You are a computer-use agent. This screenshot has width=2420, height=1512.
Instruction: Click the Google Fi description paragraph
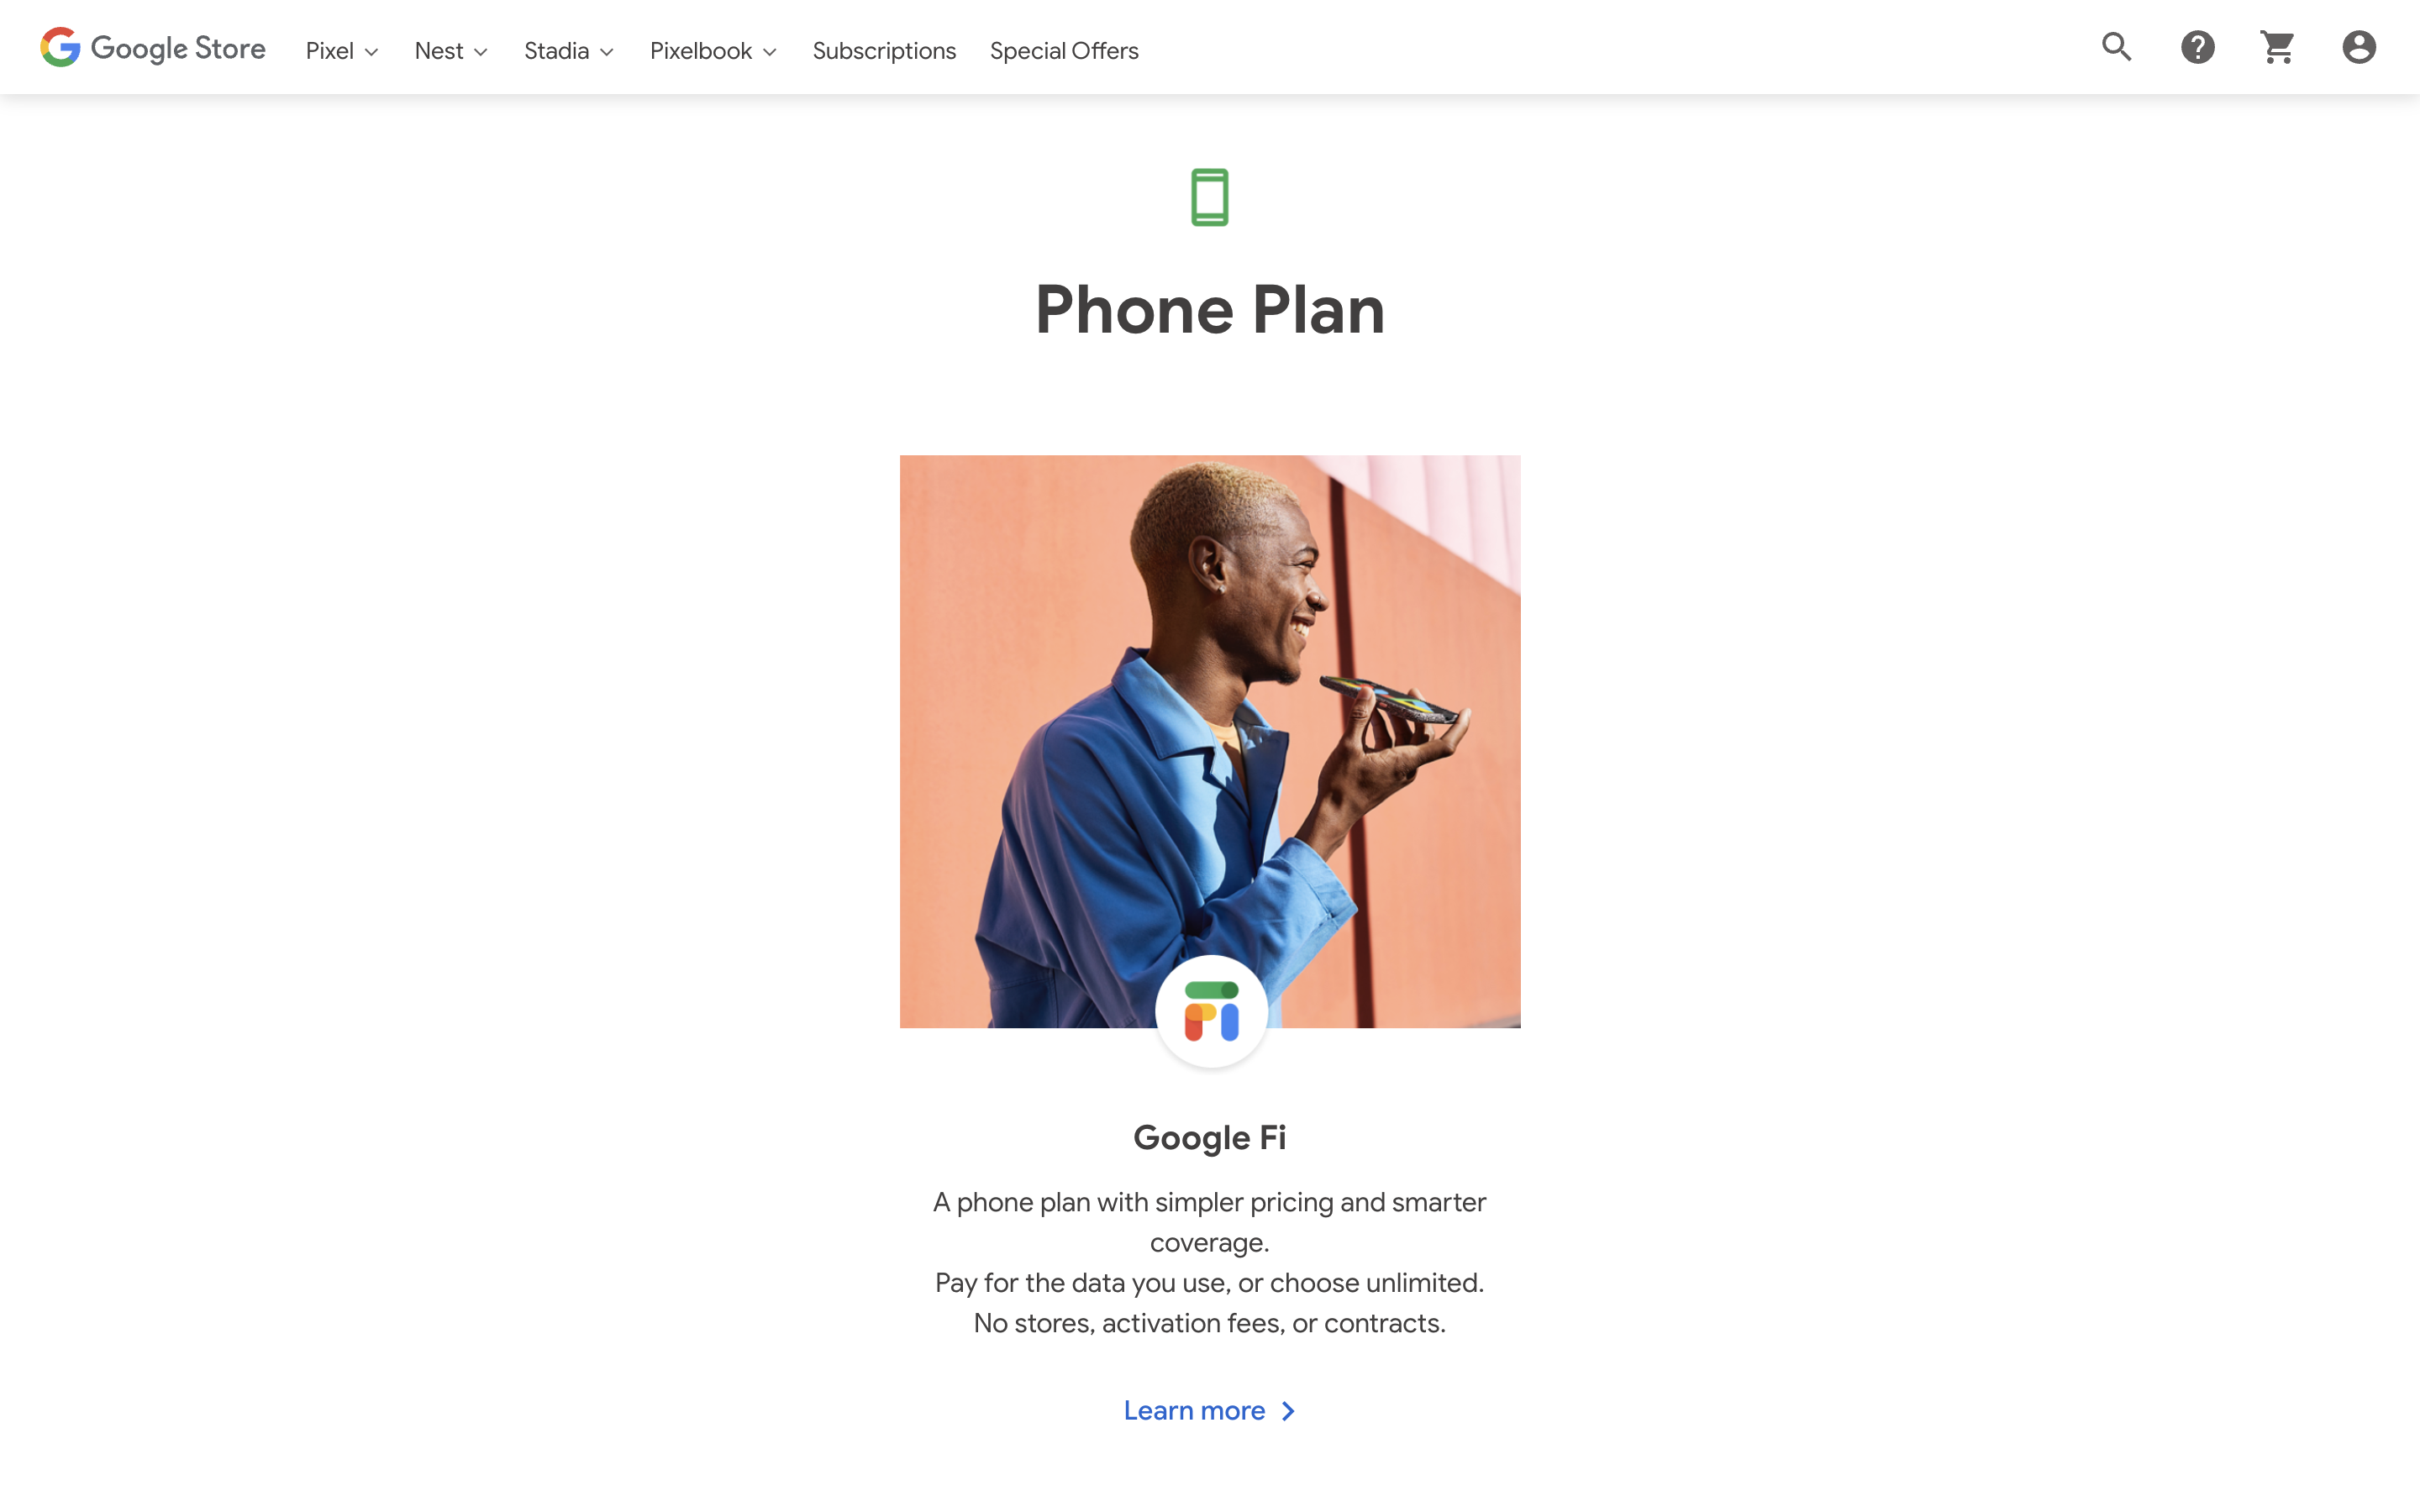(1209, 1262)
